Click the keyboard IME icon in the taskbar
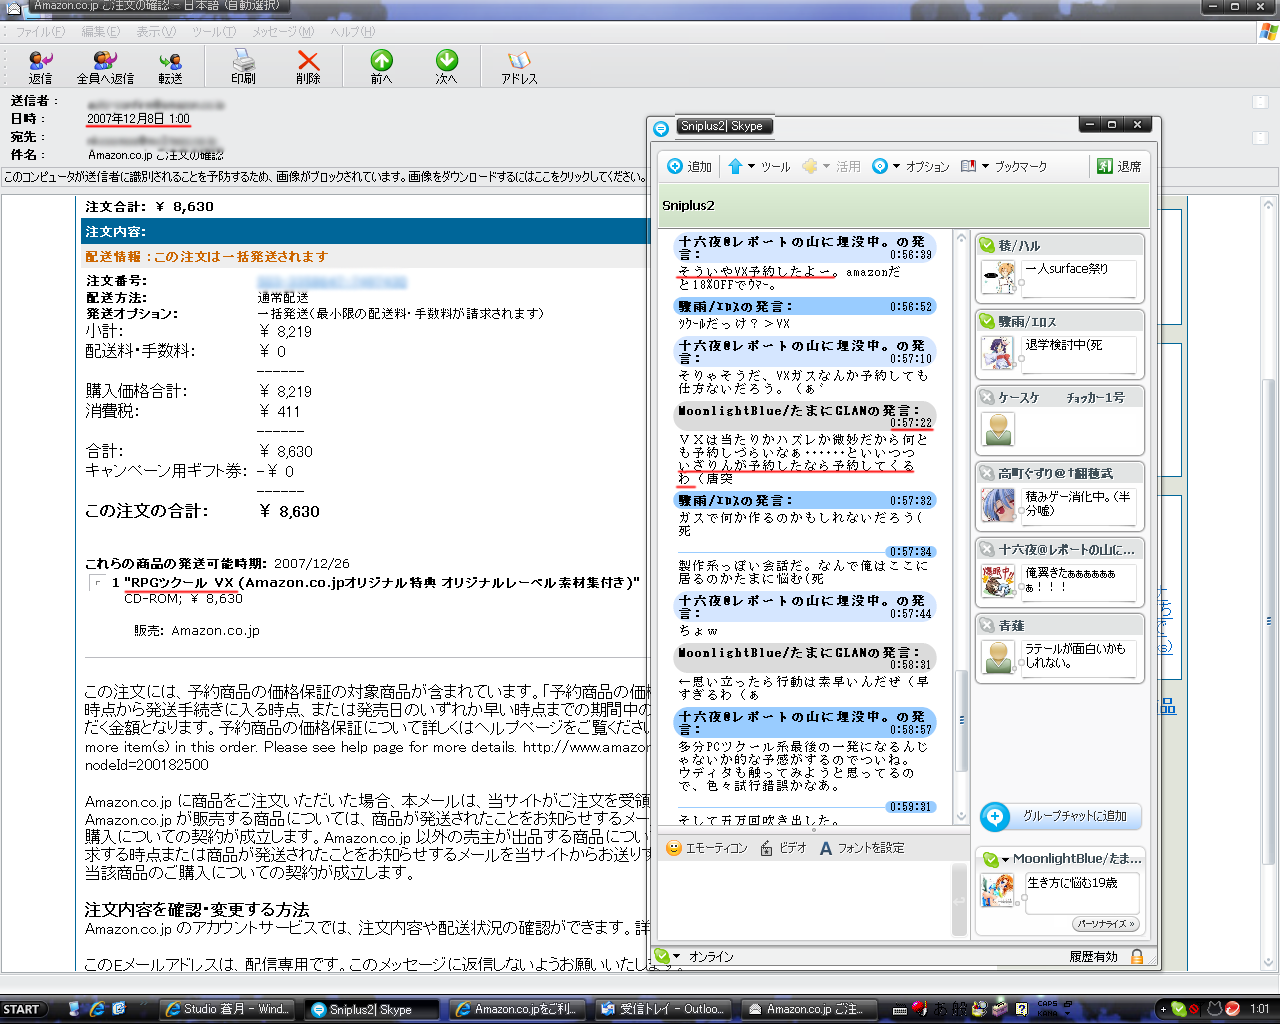The height and width of the screenshot is (1024, 1280). (x=901, y=1009)
